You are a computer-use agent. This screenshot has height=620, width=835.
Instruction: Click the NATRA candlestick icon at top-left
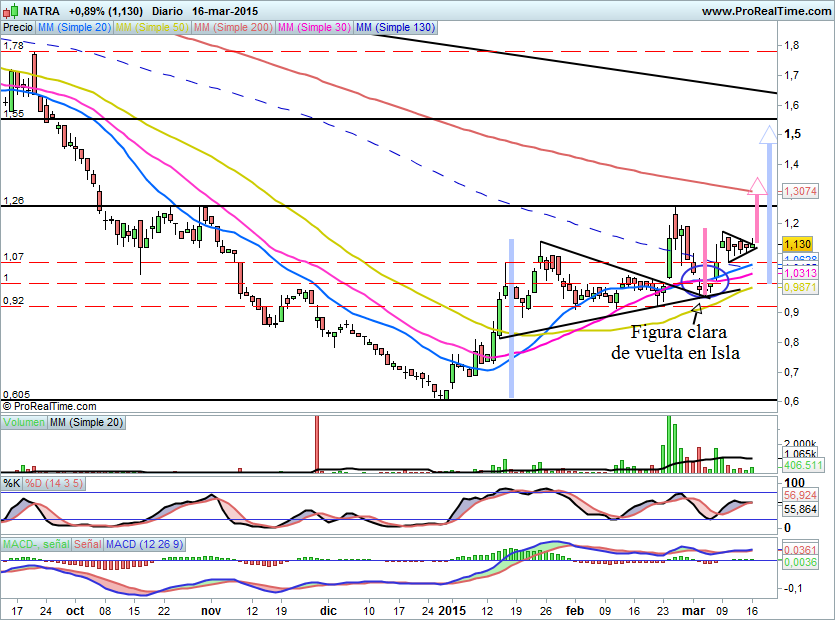point(10,11)
